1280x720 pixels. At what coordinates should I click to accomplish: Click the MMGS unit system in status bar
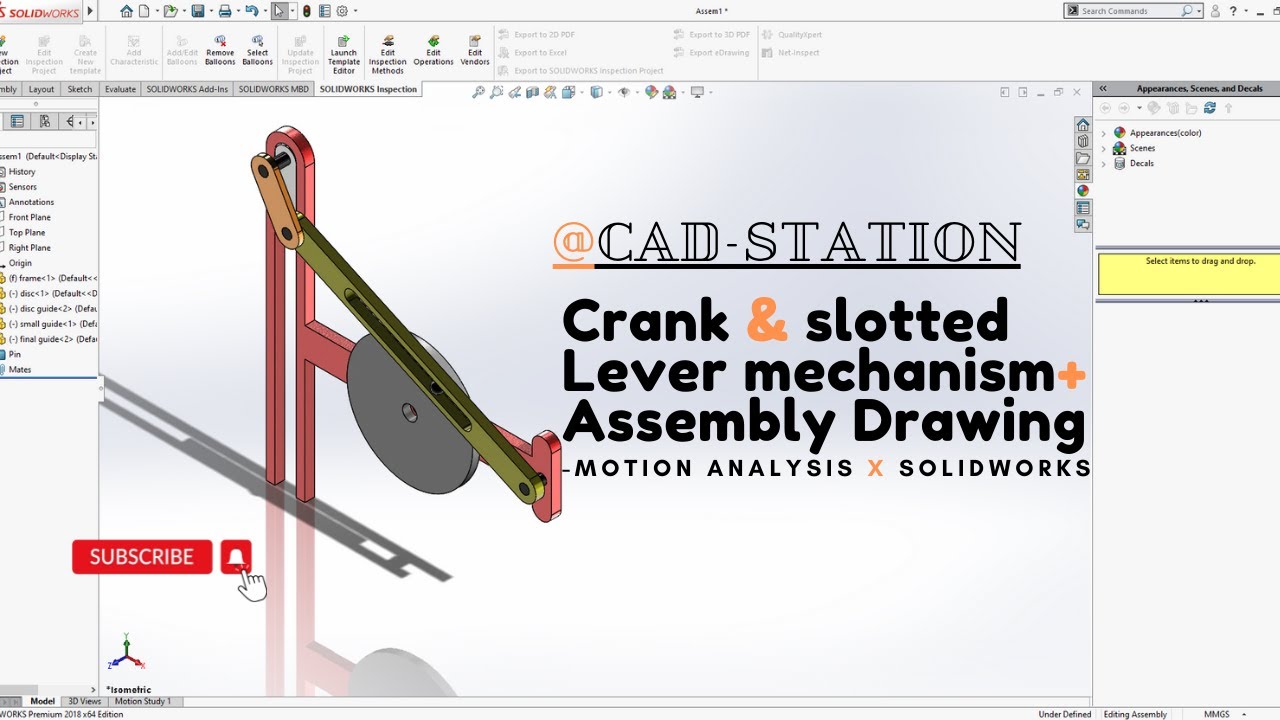pyautogui.click(x=1216, y=714)
